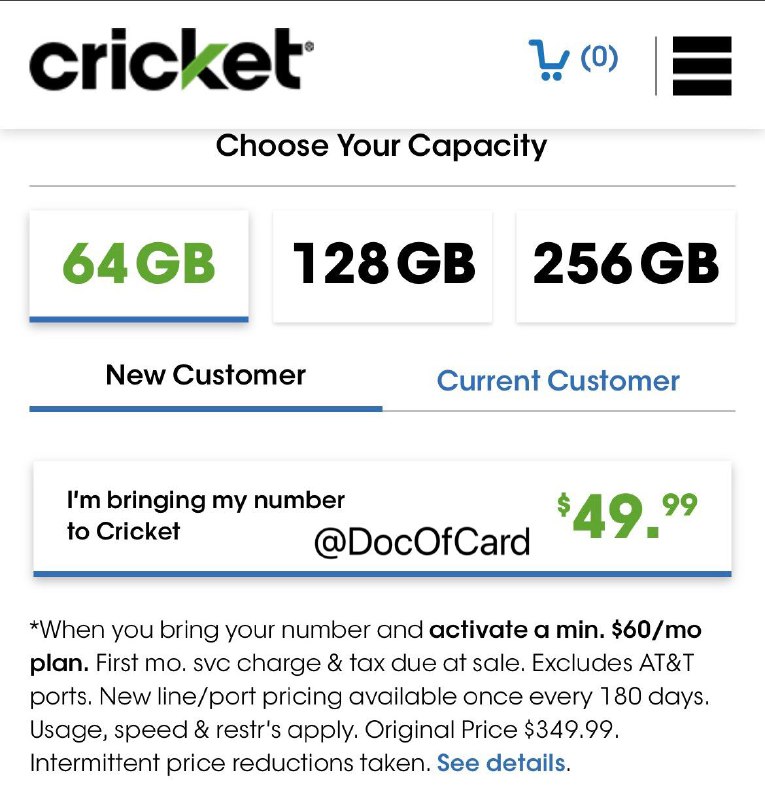The height and width of the screenshot is (800, 765).
Task: Select the 128GB capacity option
Action: pyautogui.click(x=382, y=263)
